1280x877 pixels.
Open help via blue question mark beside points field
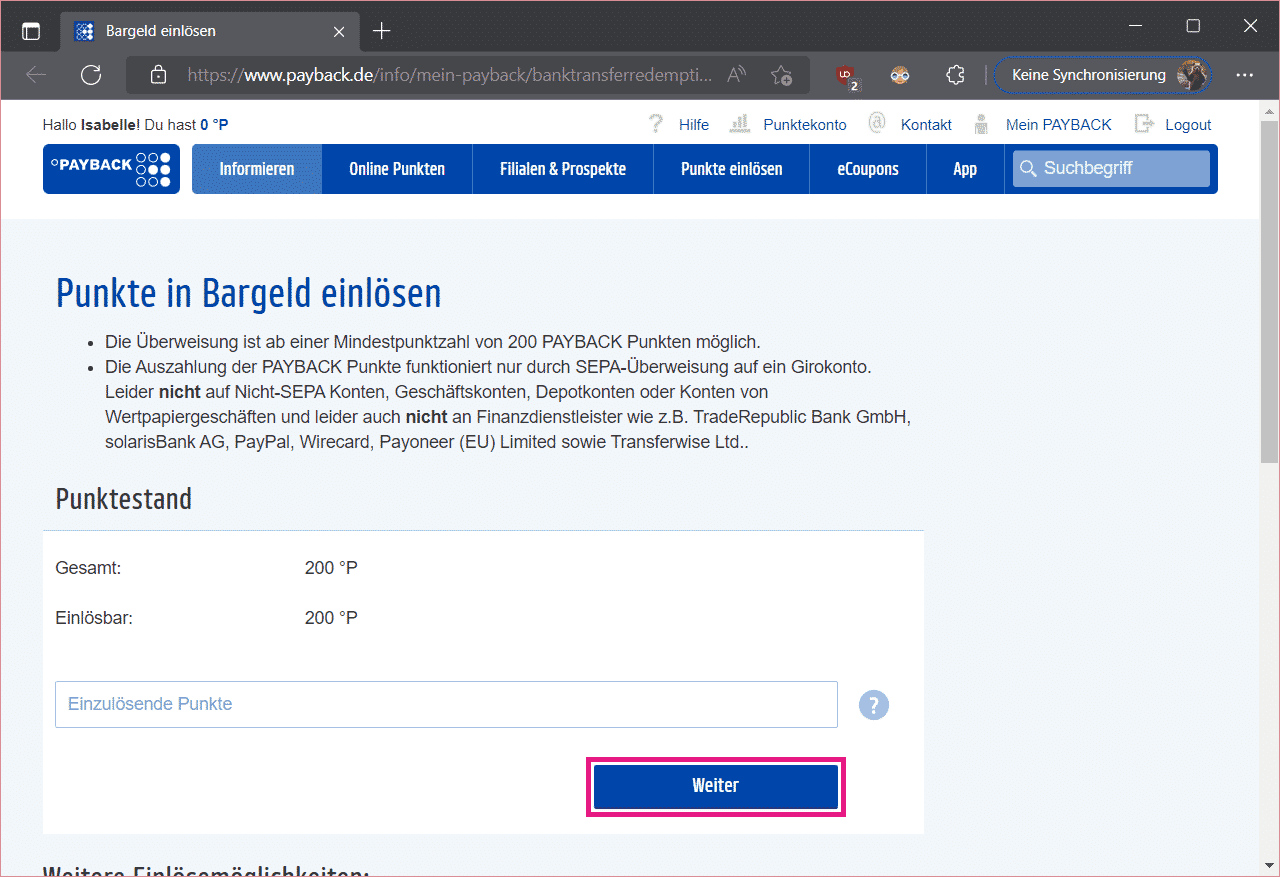pyautogui.click(x=874, y=705)
